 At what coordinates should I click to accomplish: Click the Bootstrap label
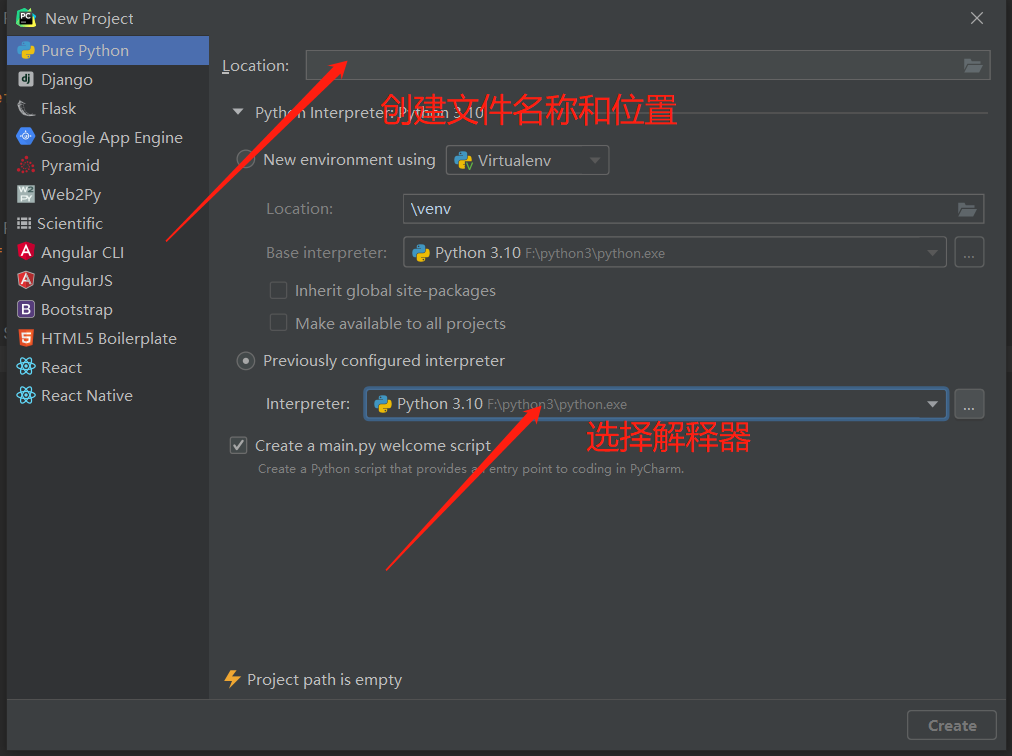[77, 310]
